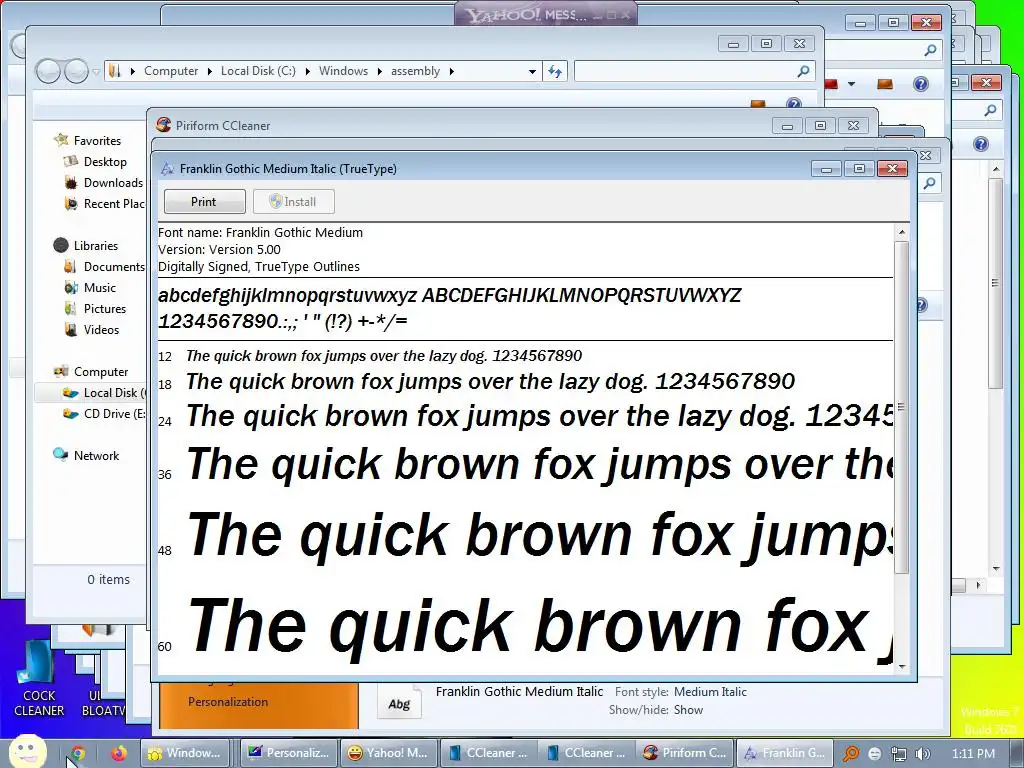Screen dimensions: 1024x768
Task: Click the Local Disk drive icon
Action: tap(70, 392)
